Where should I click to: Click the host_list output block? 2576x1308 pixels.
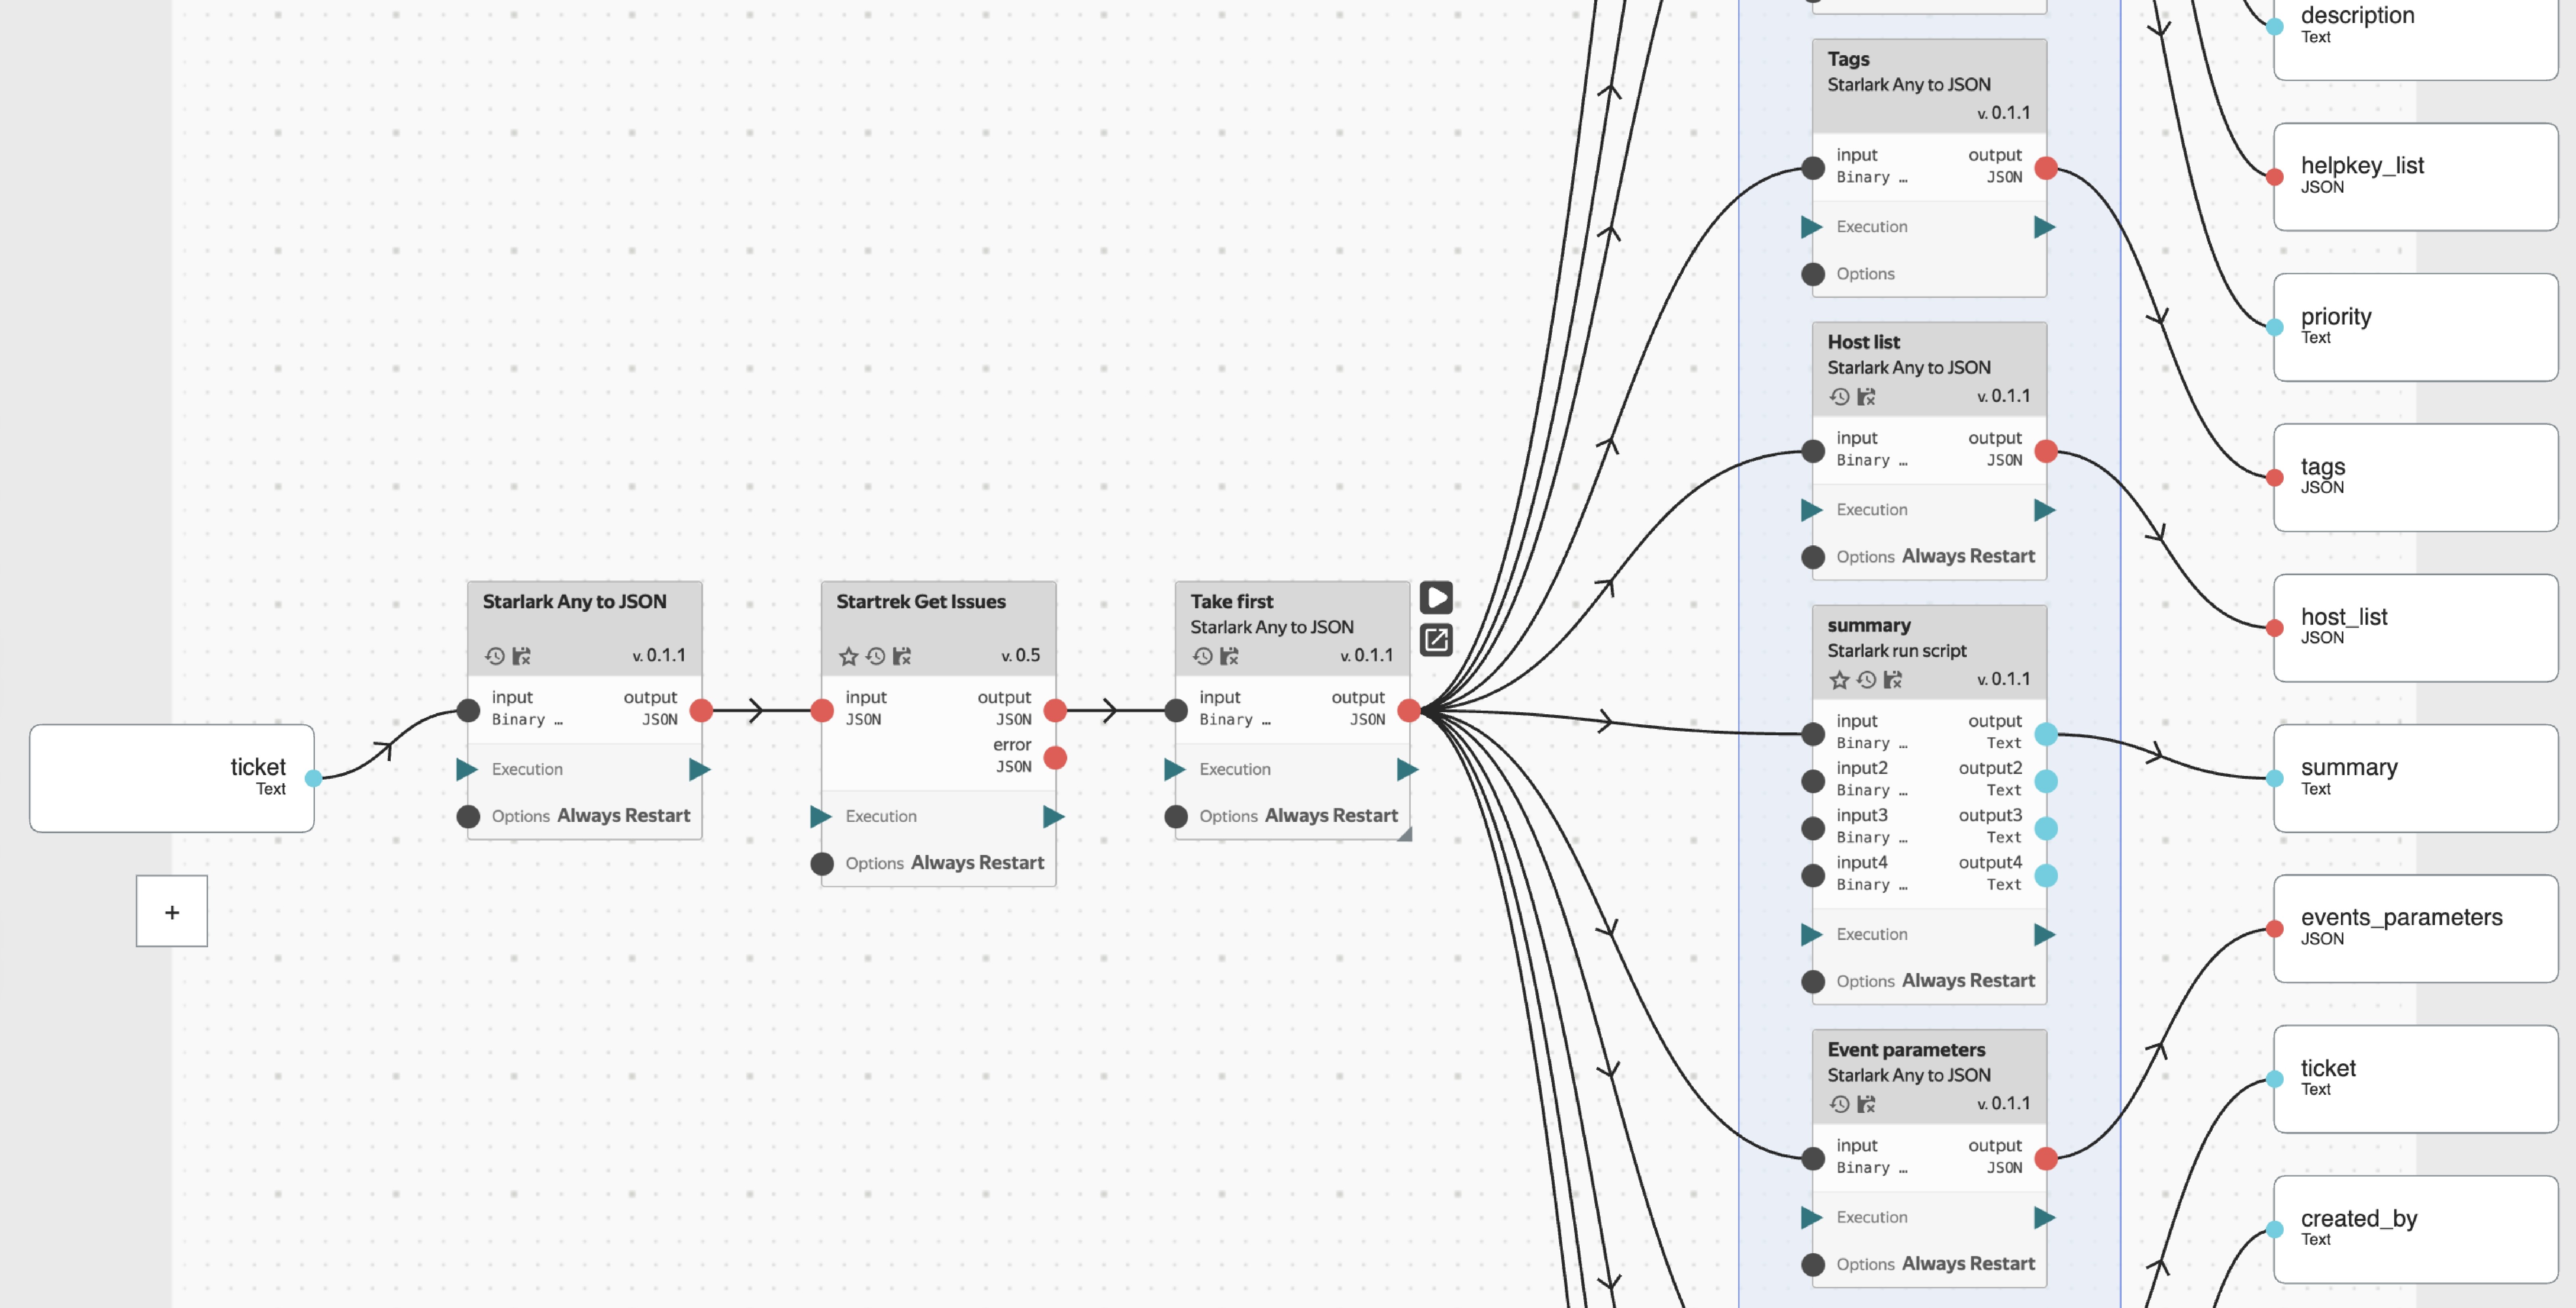2415,628
